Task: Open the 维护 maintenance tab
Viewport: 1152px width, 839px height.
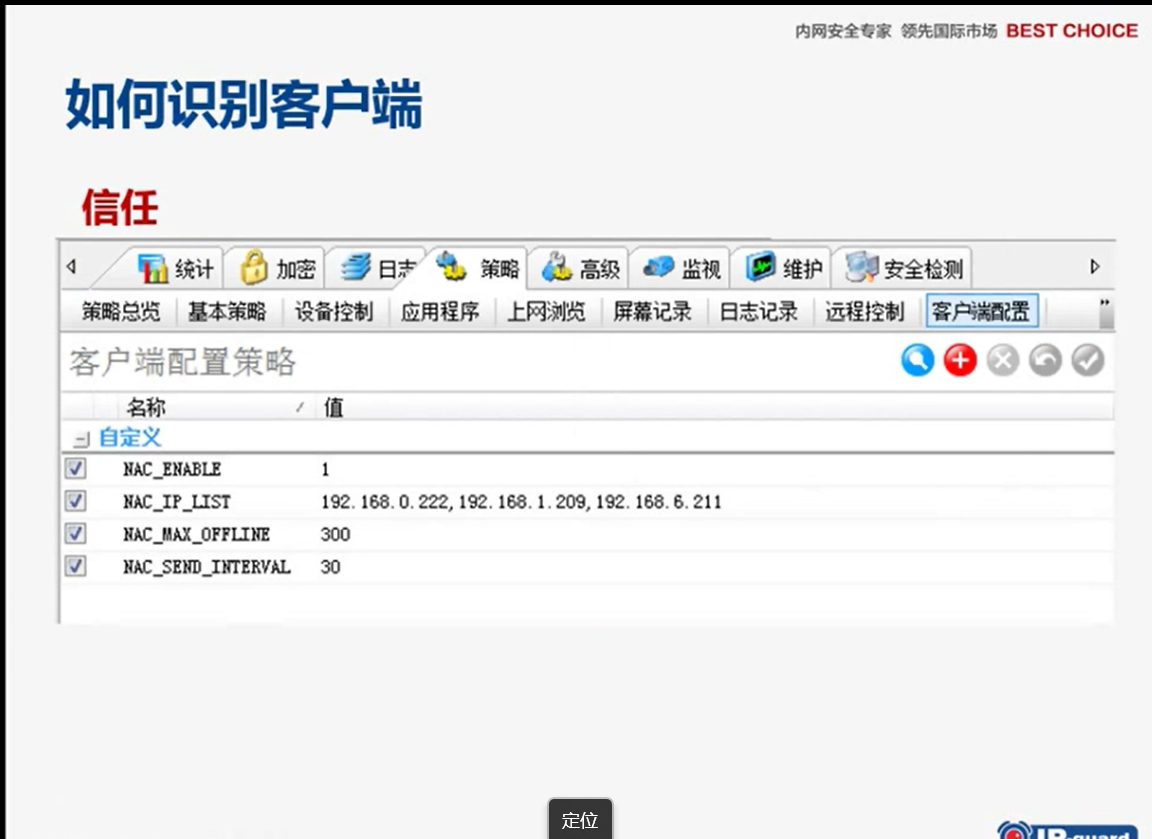Action: coord(785,268)
